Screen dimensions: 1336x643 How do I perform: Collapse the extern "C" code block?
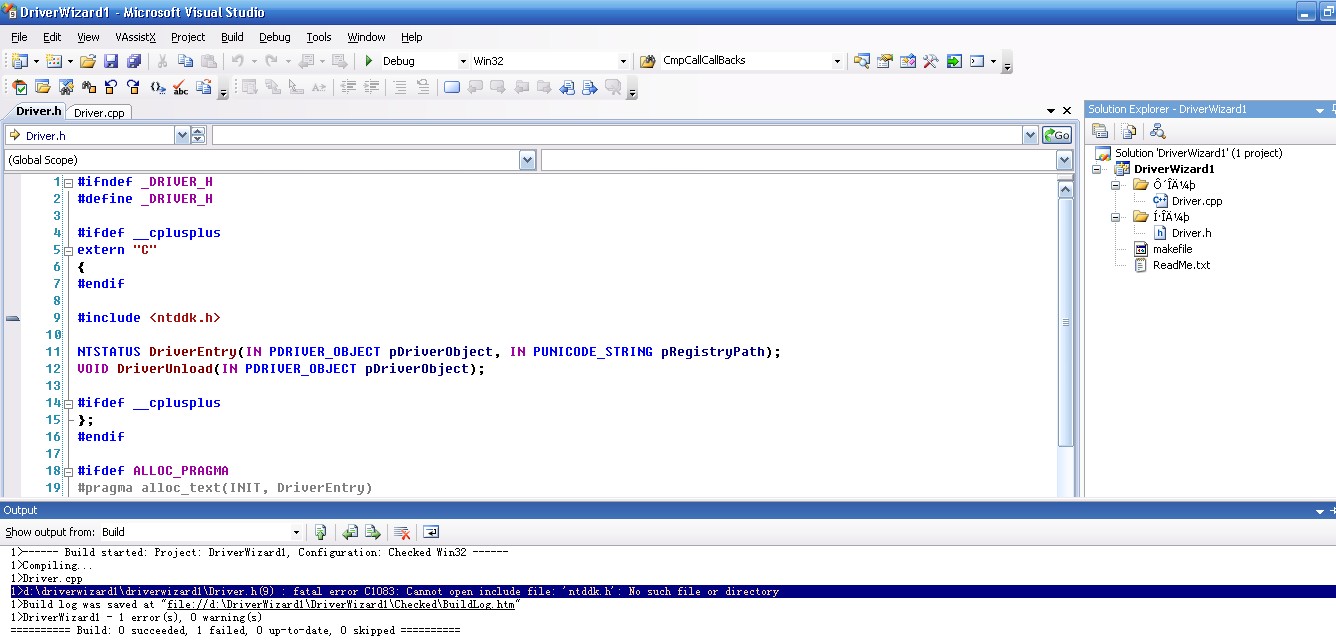(68, 250)
